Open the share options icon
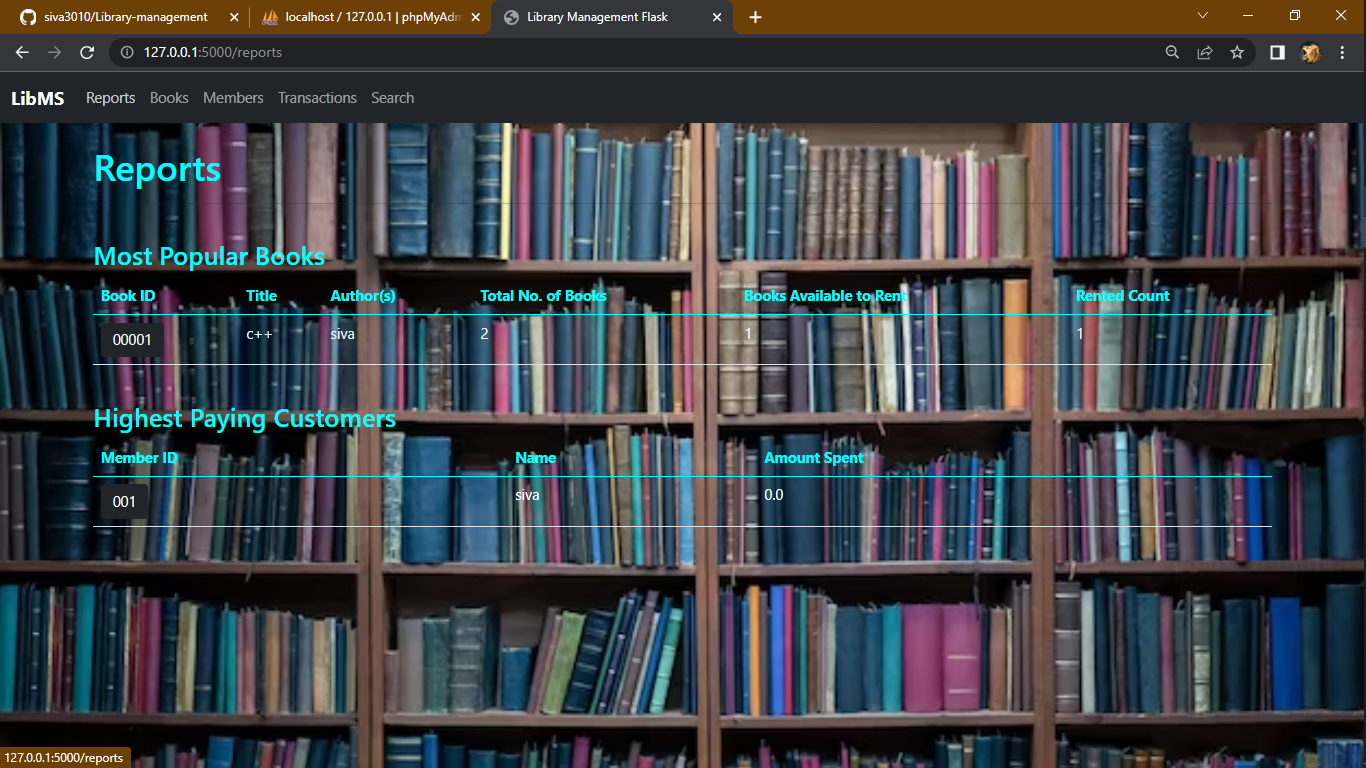 coord(1204,52)
